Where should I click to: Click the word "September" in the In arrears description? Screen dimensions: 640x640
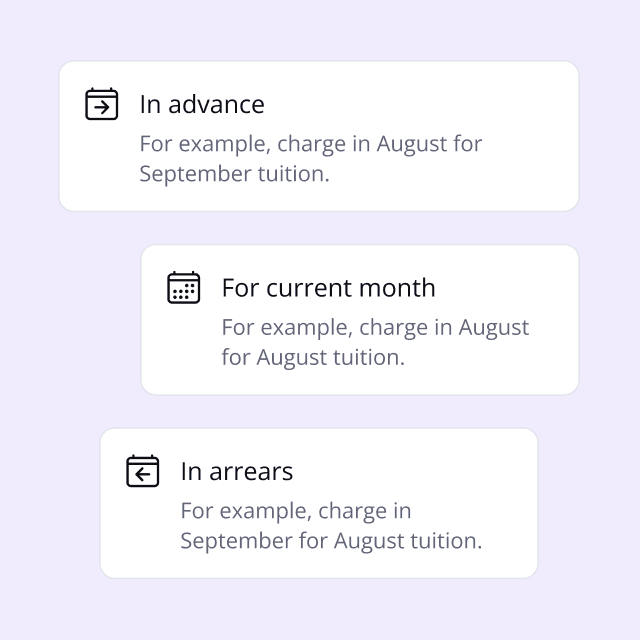point(237,541)
